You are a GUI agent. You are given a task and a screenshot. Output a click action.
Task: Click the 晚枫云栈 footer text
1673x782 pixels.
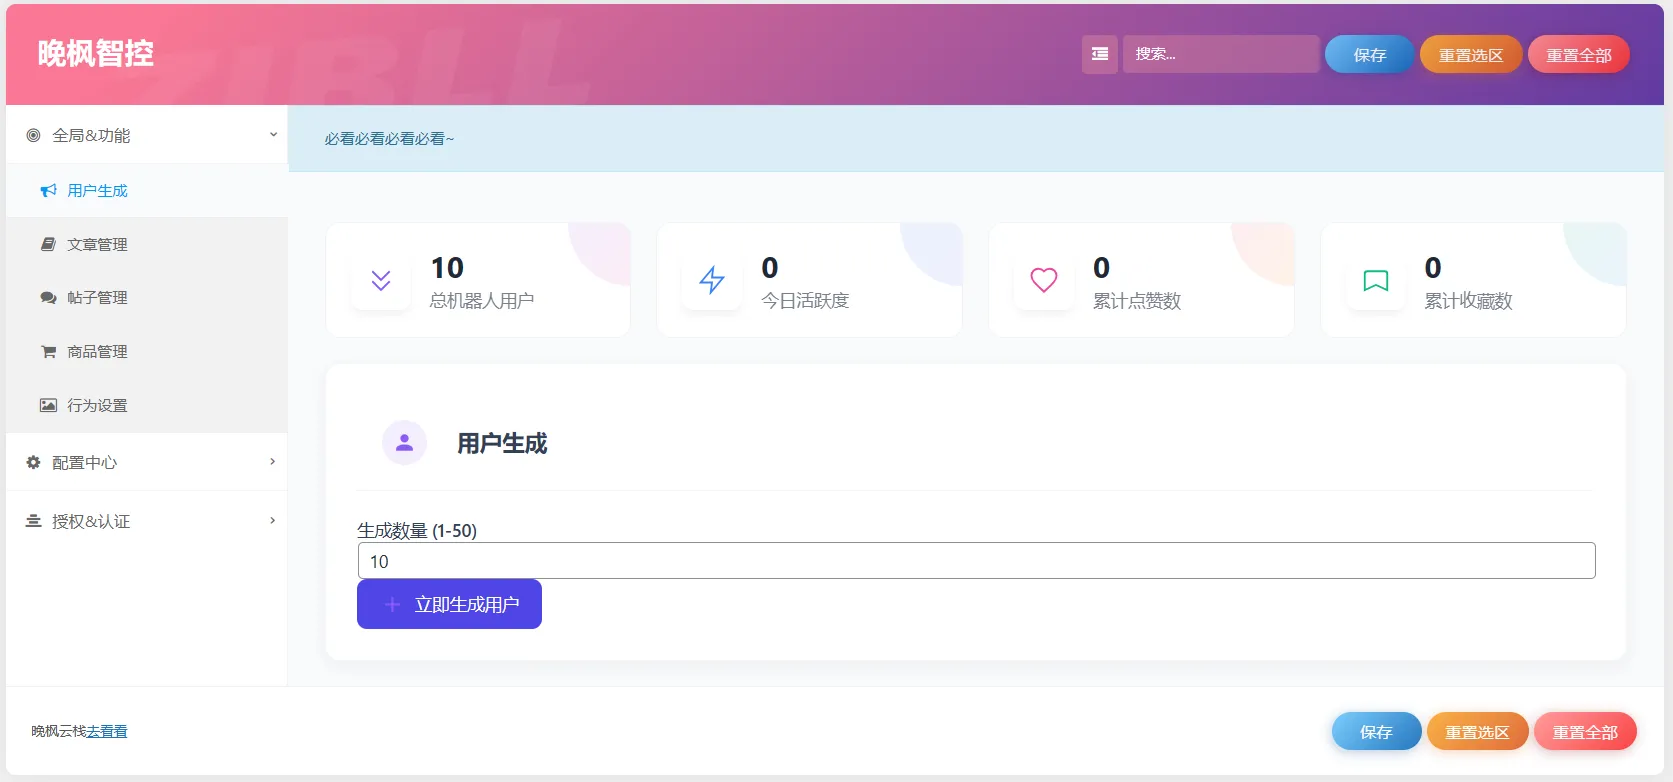click(x=59, y=731)
